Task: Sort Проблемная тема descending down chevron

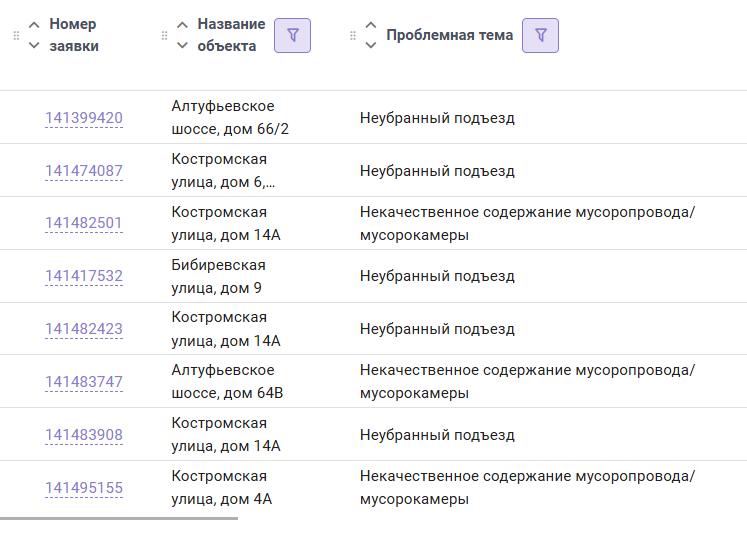Action: click(371, 45)
